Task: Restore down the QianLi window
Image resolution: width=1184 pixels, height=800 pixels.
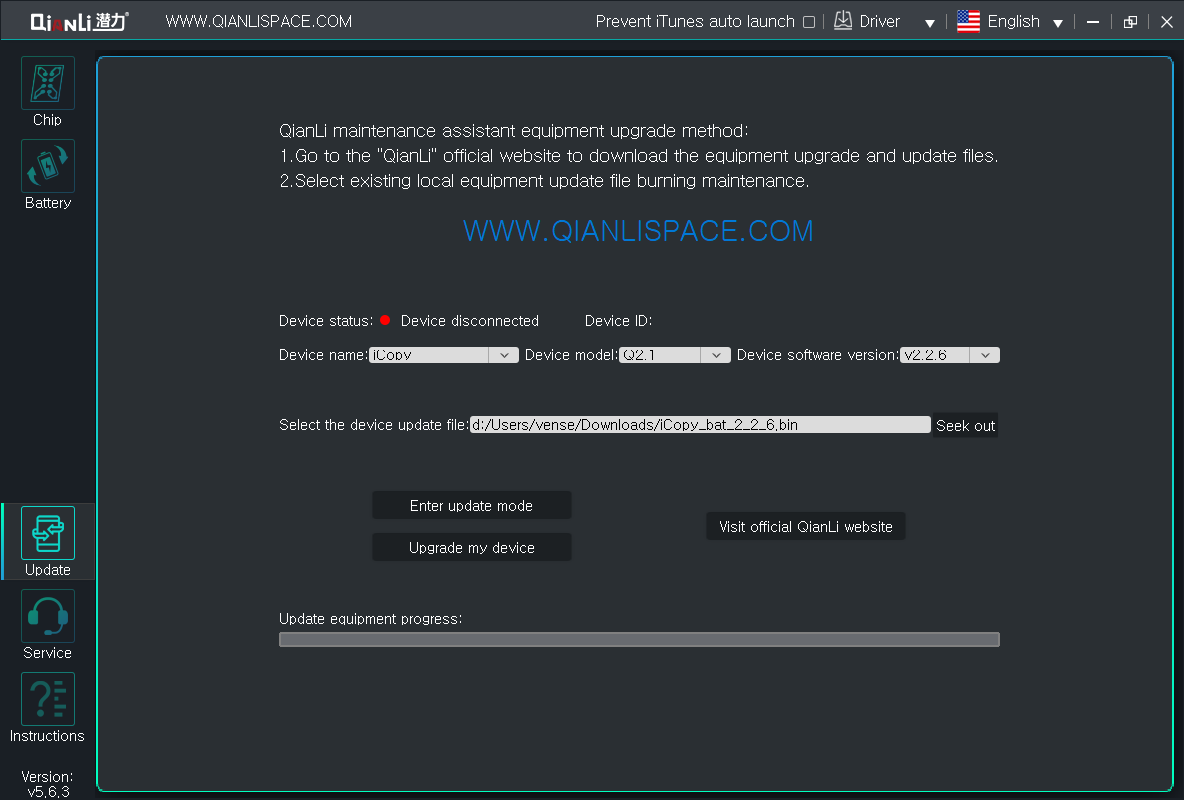Action: [x=1130, y=22]
